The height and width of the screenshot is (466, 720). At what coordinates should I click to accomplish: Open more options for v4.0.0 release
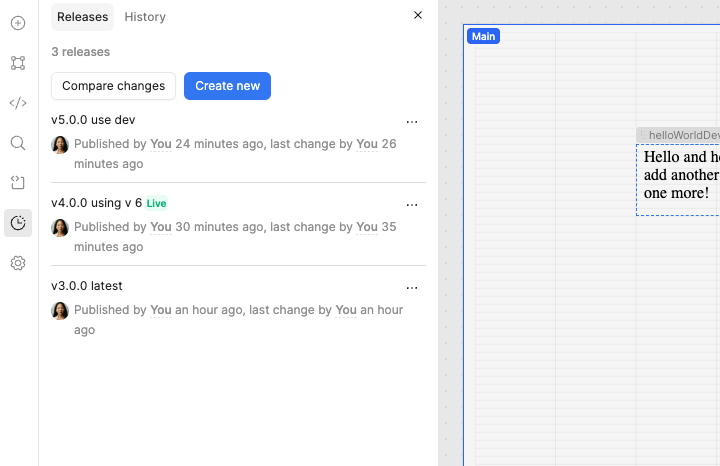coord(412,205)
